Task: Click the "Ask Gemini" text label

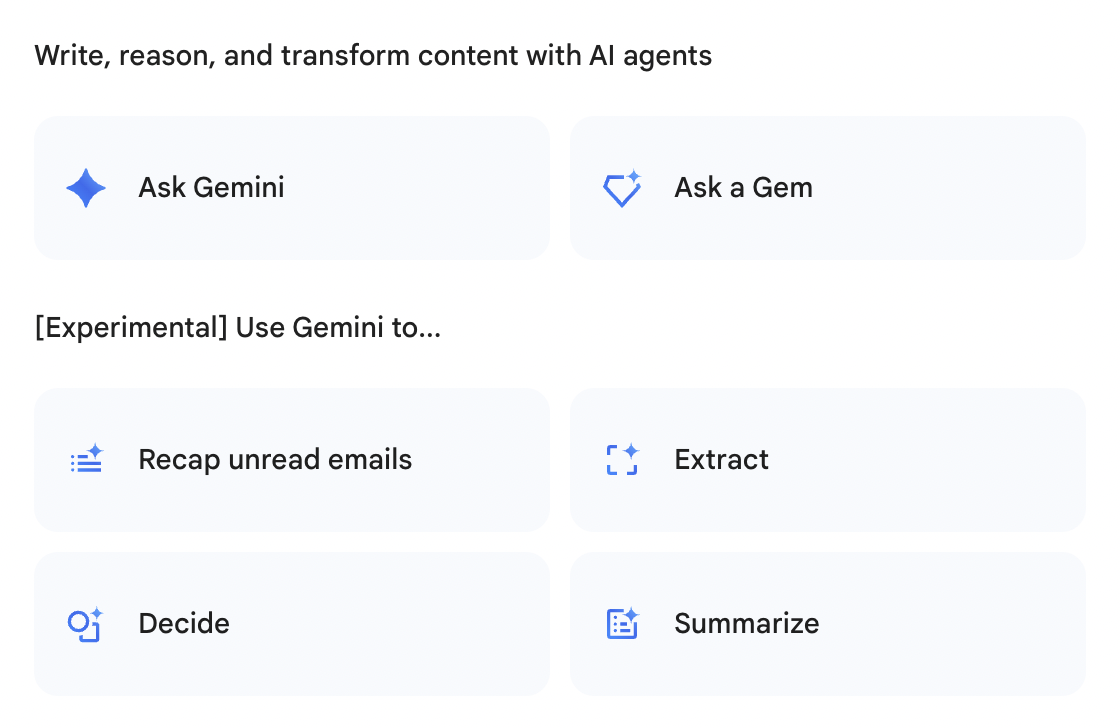Action: point(211,188)
